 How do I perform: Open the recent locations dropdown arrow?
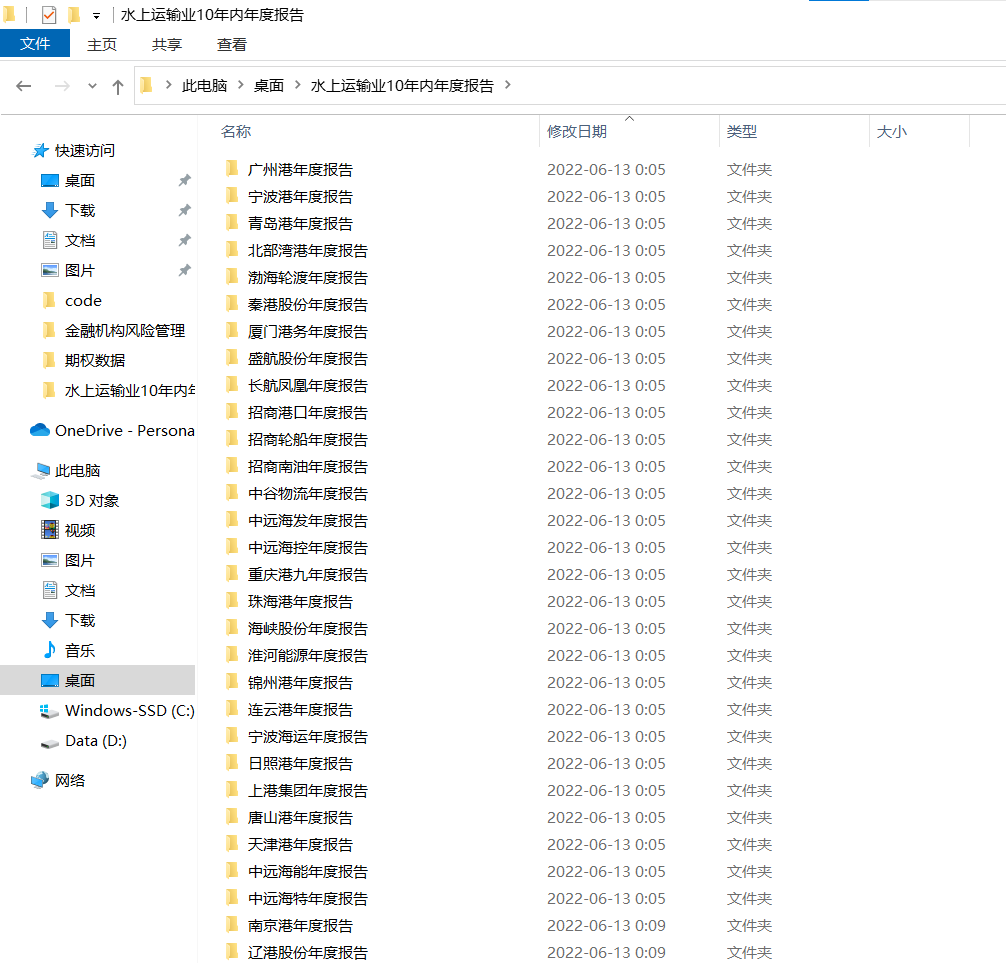(x=92, y=85)
